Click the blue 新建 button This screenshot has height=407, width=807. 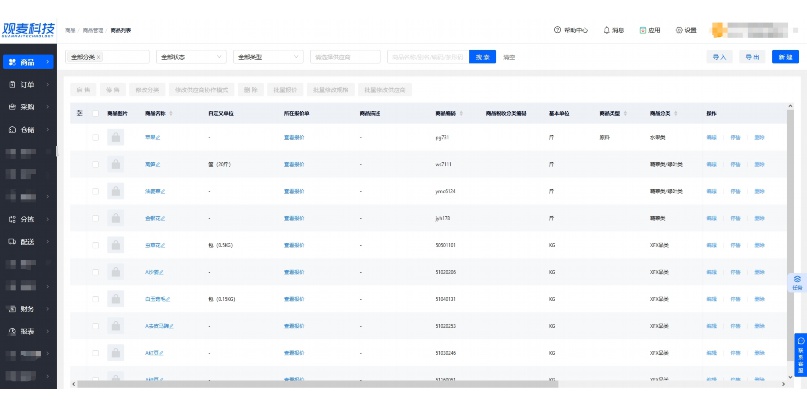(785, 57)
